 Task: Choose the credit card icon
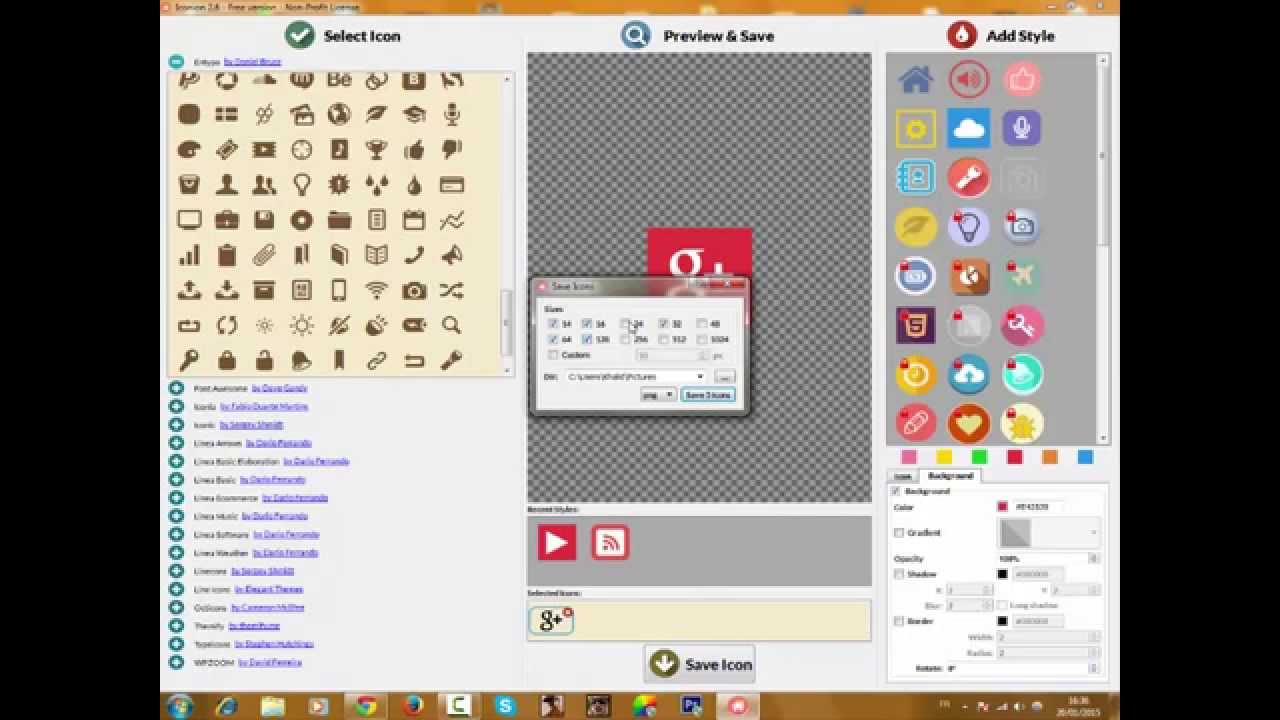pyautogui.click(x=451, y=185)
